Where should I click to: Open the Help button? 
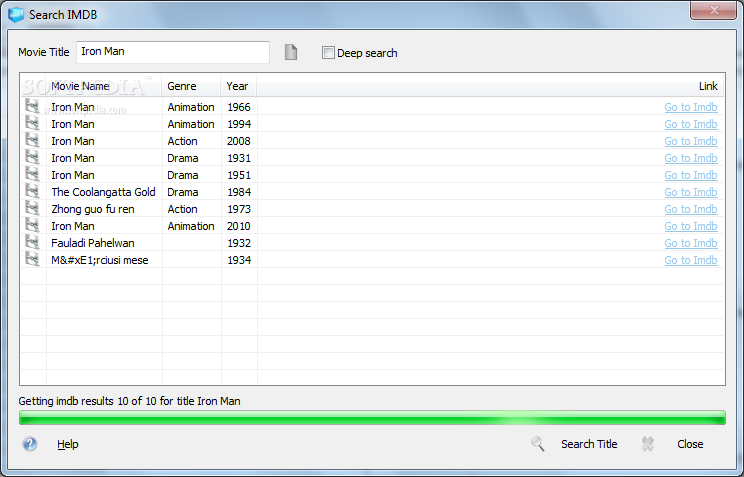pos(67,444)
